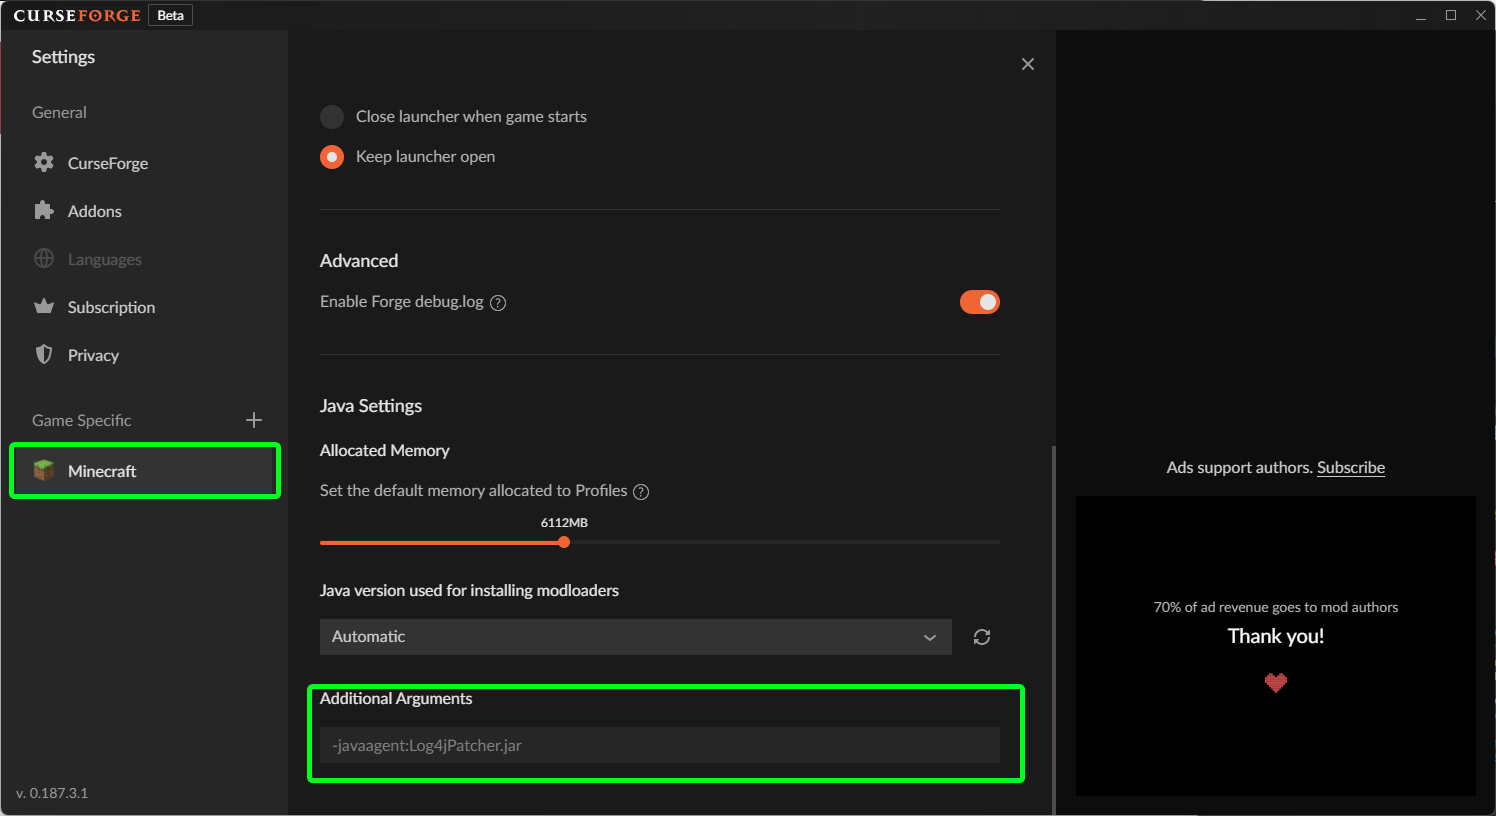
Task: Click the Game Specific section label
Action: [x=82, y=420]
